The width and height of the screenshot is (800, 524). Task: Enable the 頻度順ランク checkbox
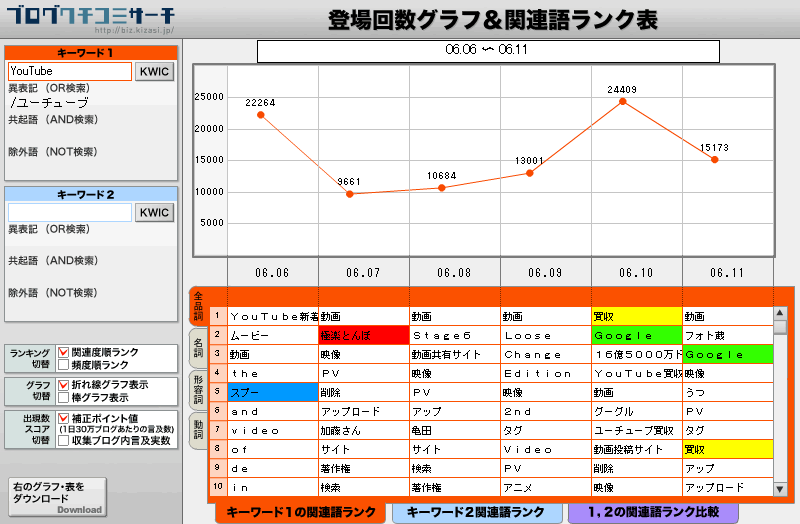point(64,365)
